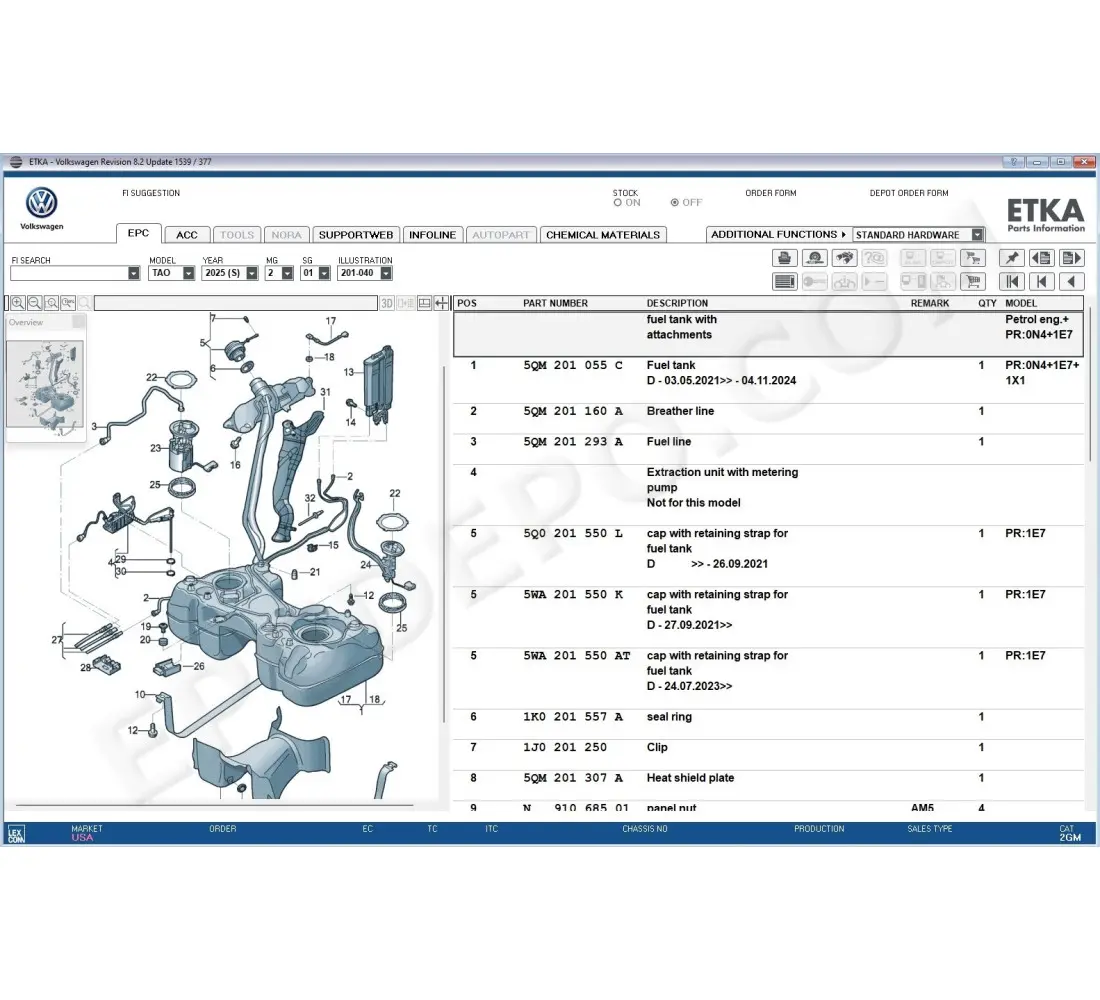The width and height of the screenshot is (1100, 1000).
Task: Click the parts list vertical scrollbar
Action: point(1089,386)
